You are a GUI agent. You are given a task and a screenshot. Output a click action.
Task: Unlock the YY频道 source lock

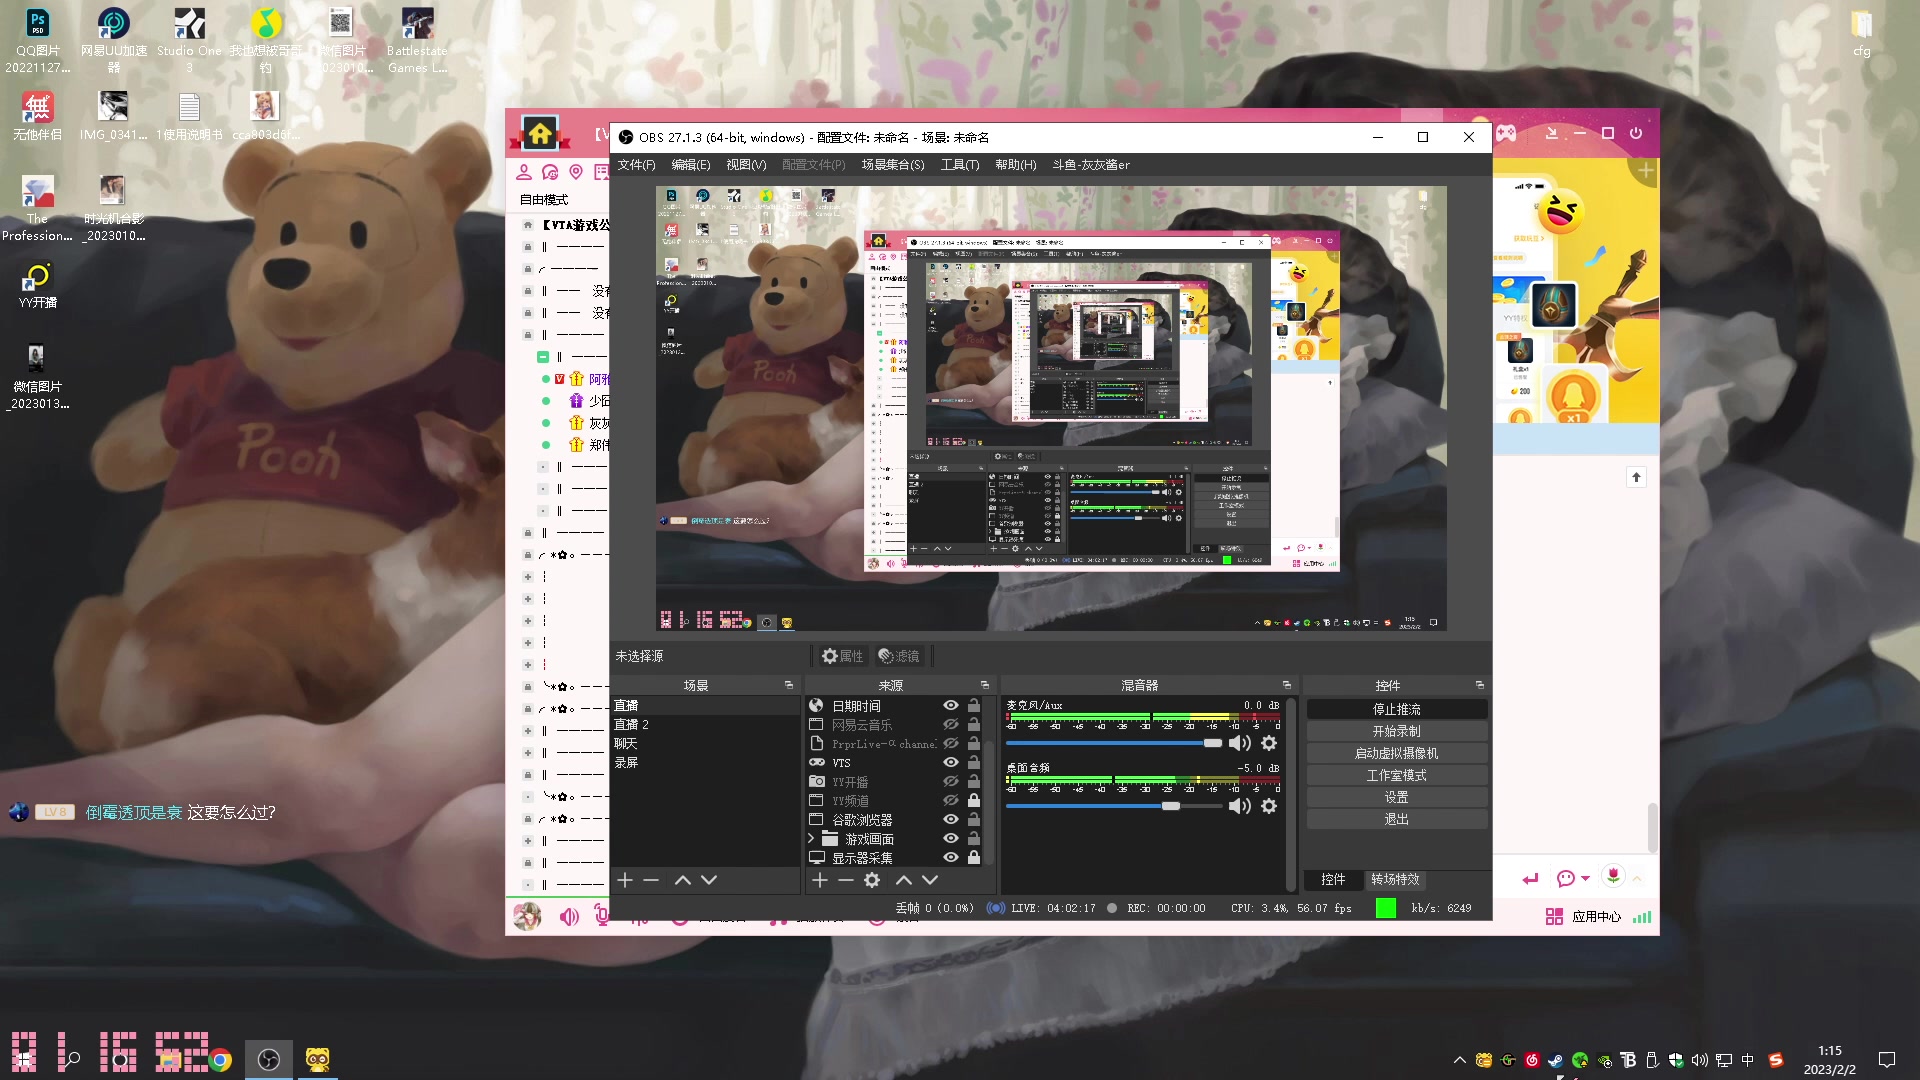tap(974, 801)
